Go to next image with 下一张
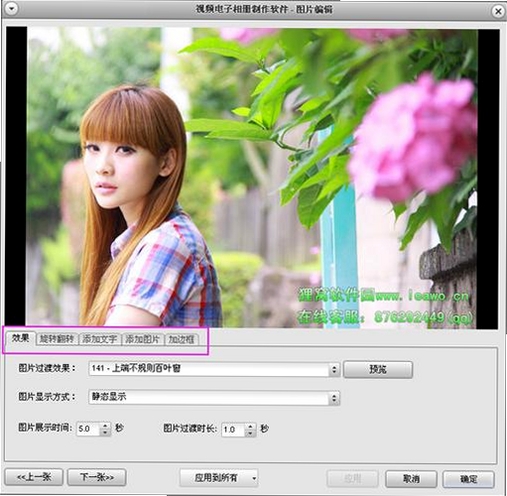 (x=97, y=477)
